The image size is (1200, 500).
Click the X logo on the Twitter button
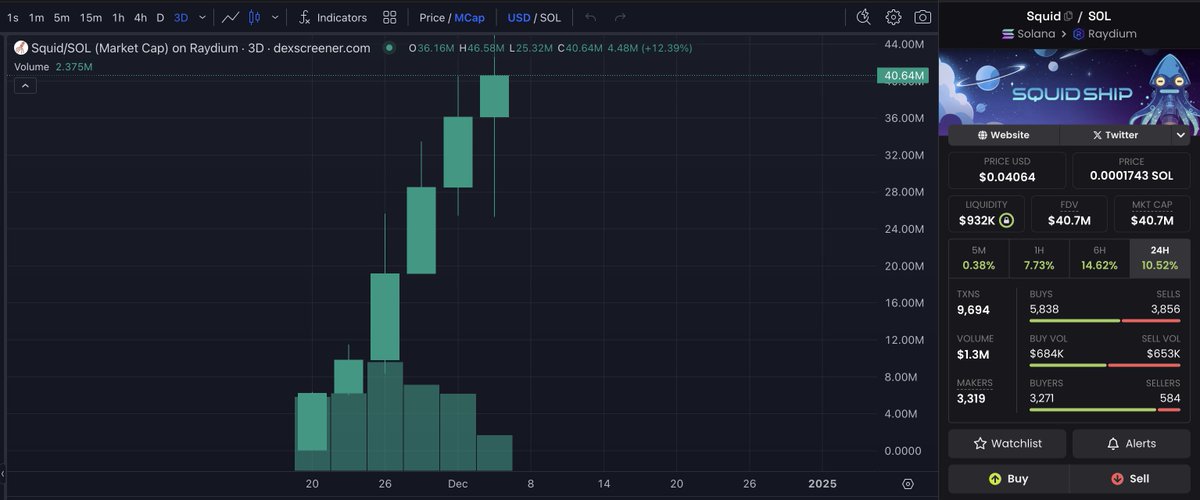point(1097,135)
